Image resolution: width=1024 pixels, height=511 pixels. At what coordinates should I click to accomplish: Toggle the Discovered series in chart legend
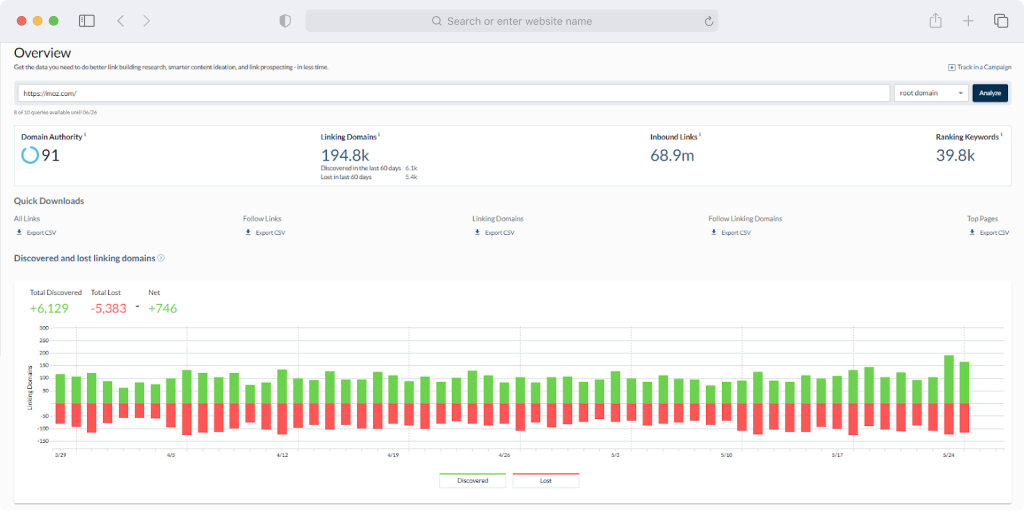coord(472,480)
